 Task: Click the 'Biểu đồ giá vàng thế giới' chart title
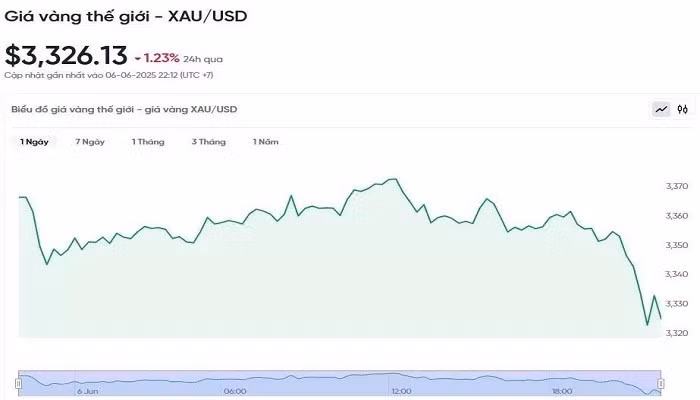124,109
